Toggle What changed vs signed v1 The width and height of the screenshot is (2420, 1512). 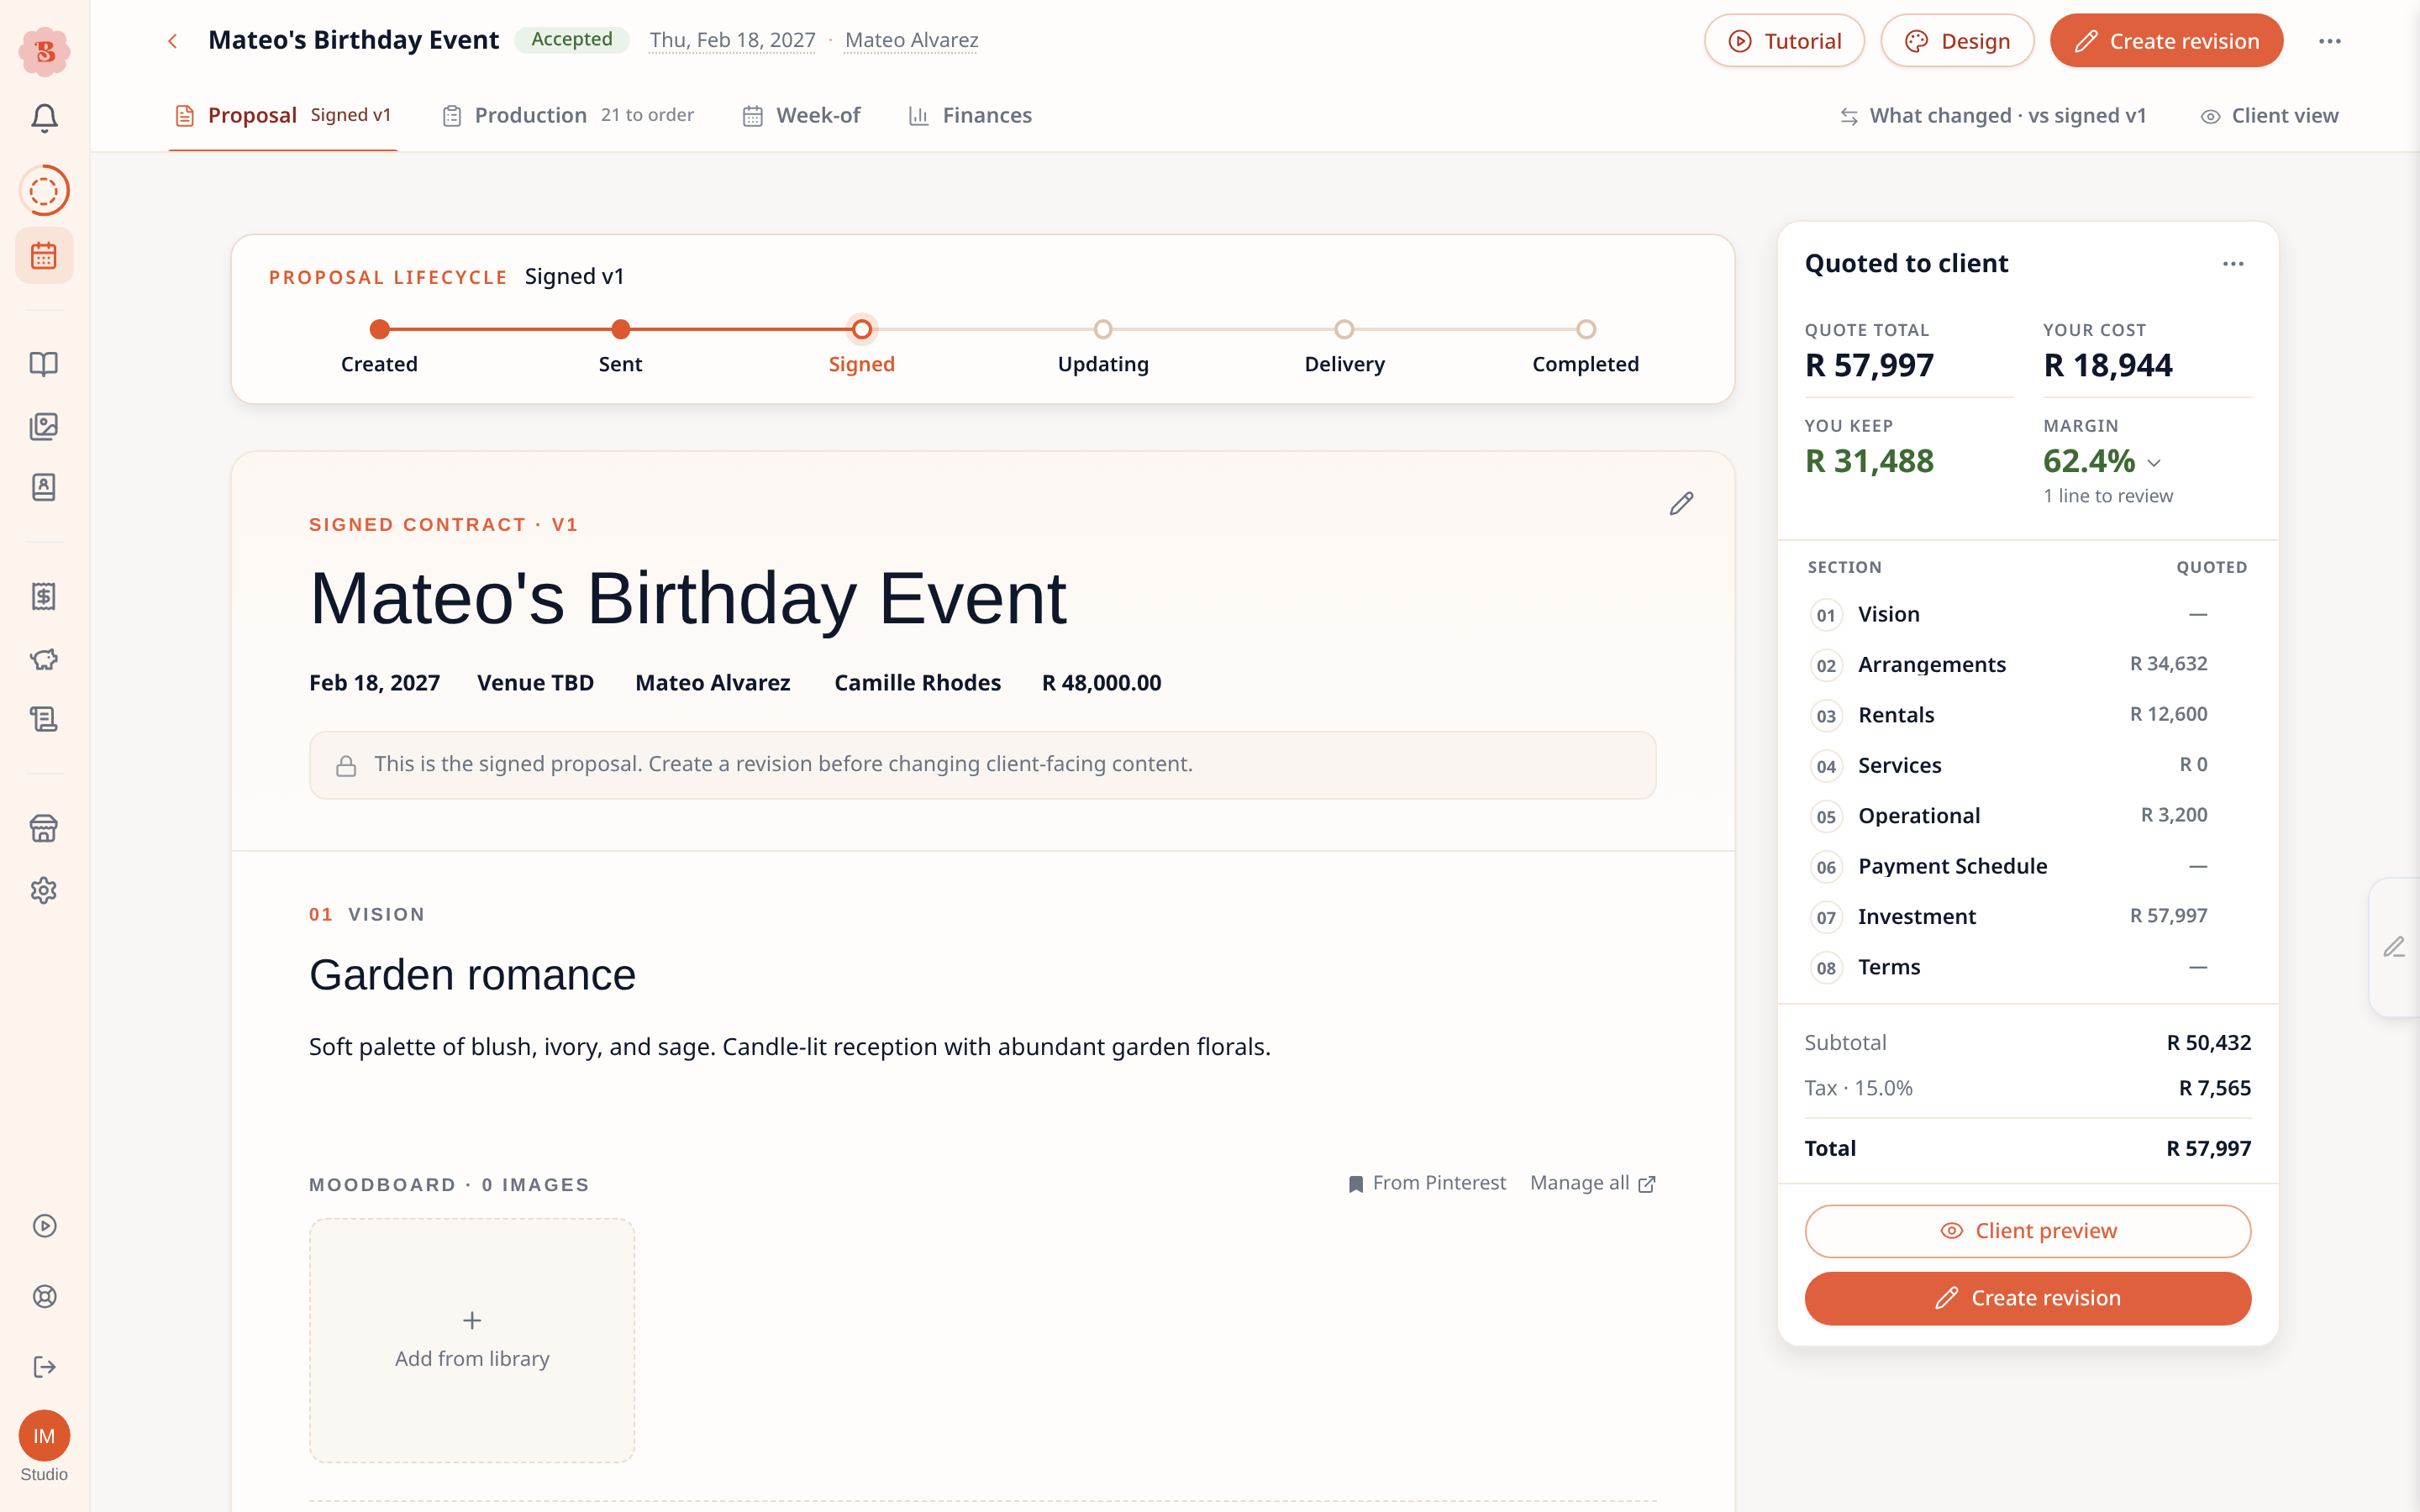click(1993, 116)
